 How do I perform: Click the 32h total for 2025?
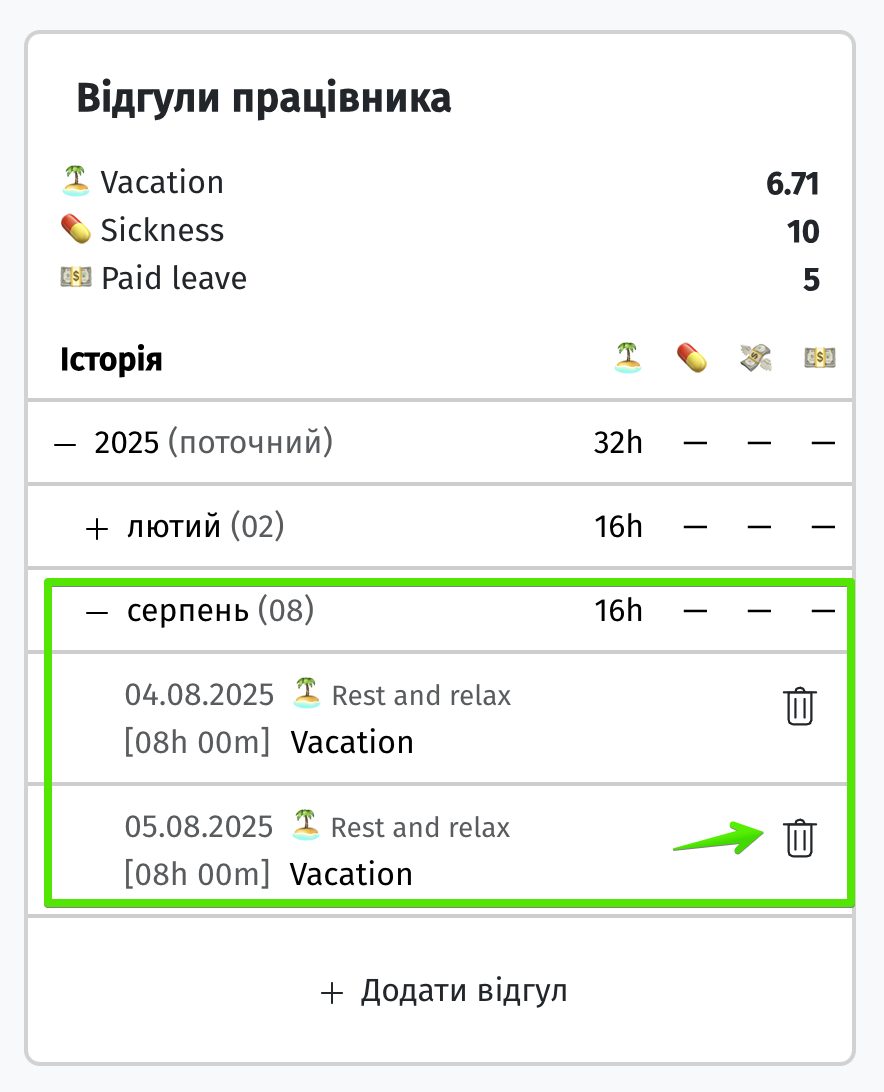coord(618,443)
